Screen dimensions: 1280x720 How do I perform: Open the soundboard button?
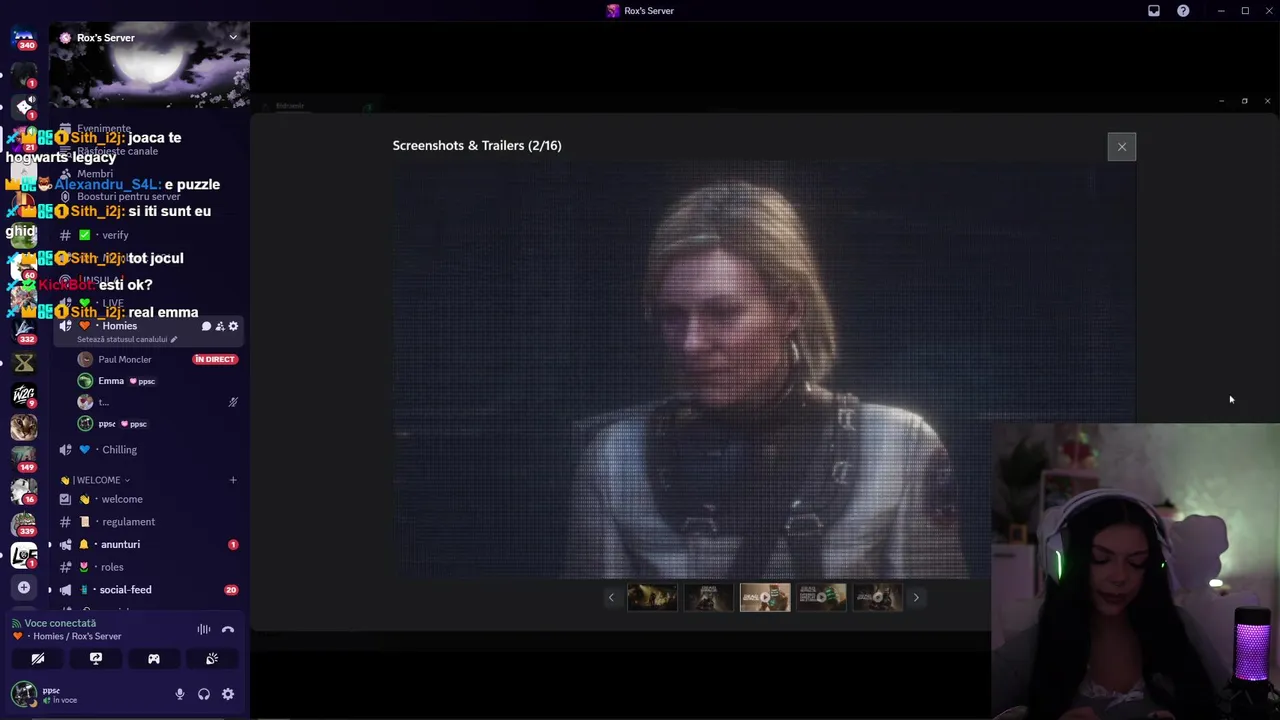pyautogui.click(x=212, y=659)
